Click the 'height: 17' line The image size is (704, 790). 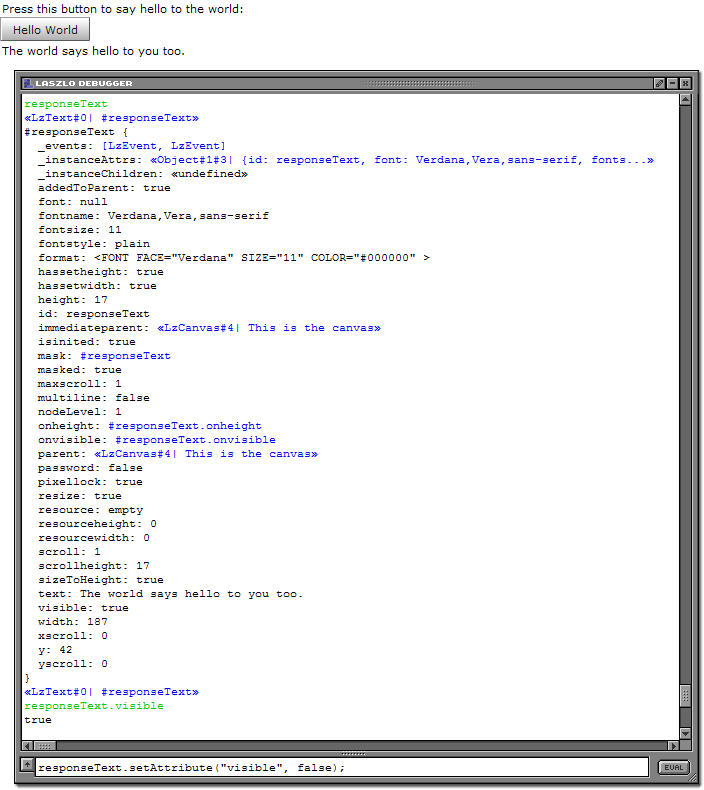(73, 300)
